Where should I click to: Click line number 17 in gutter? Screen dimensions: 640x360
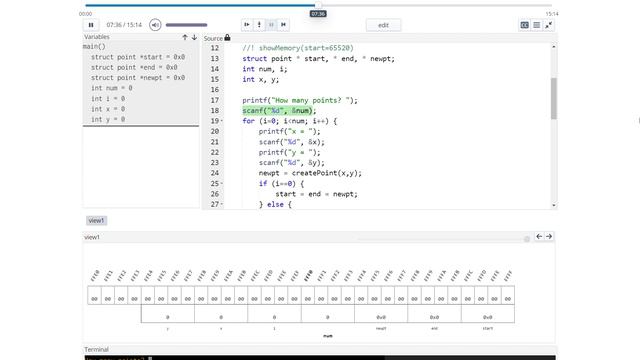coord(215,100)
